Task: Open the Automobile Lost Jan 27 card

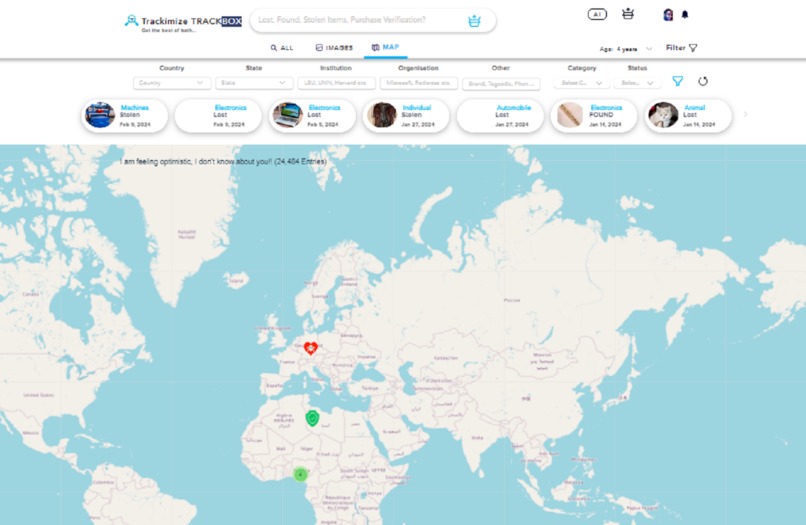Action: click(x=500, y=115)
